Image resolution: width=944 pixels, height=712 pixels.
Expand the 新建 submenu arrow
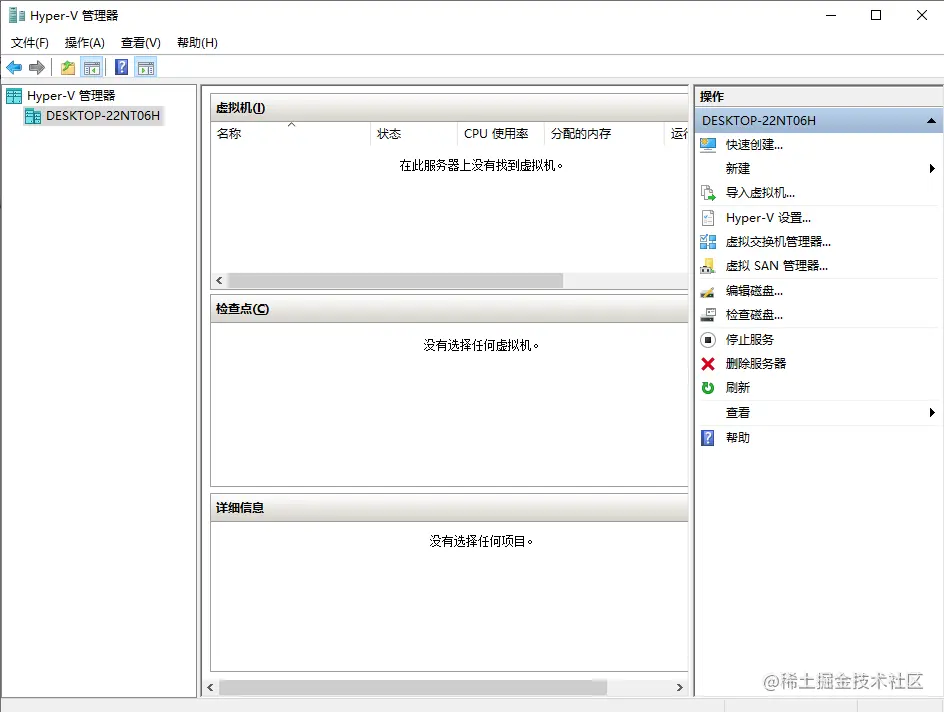932,169
